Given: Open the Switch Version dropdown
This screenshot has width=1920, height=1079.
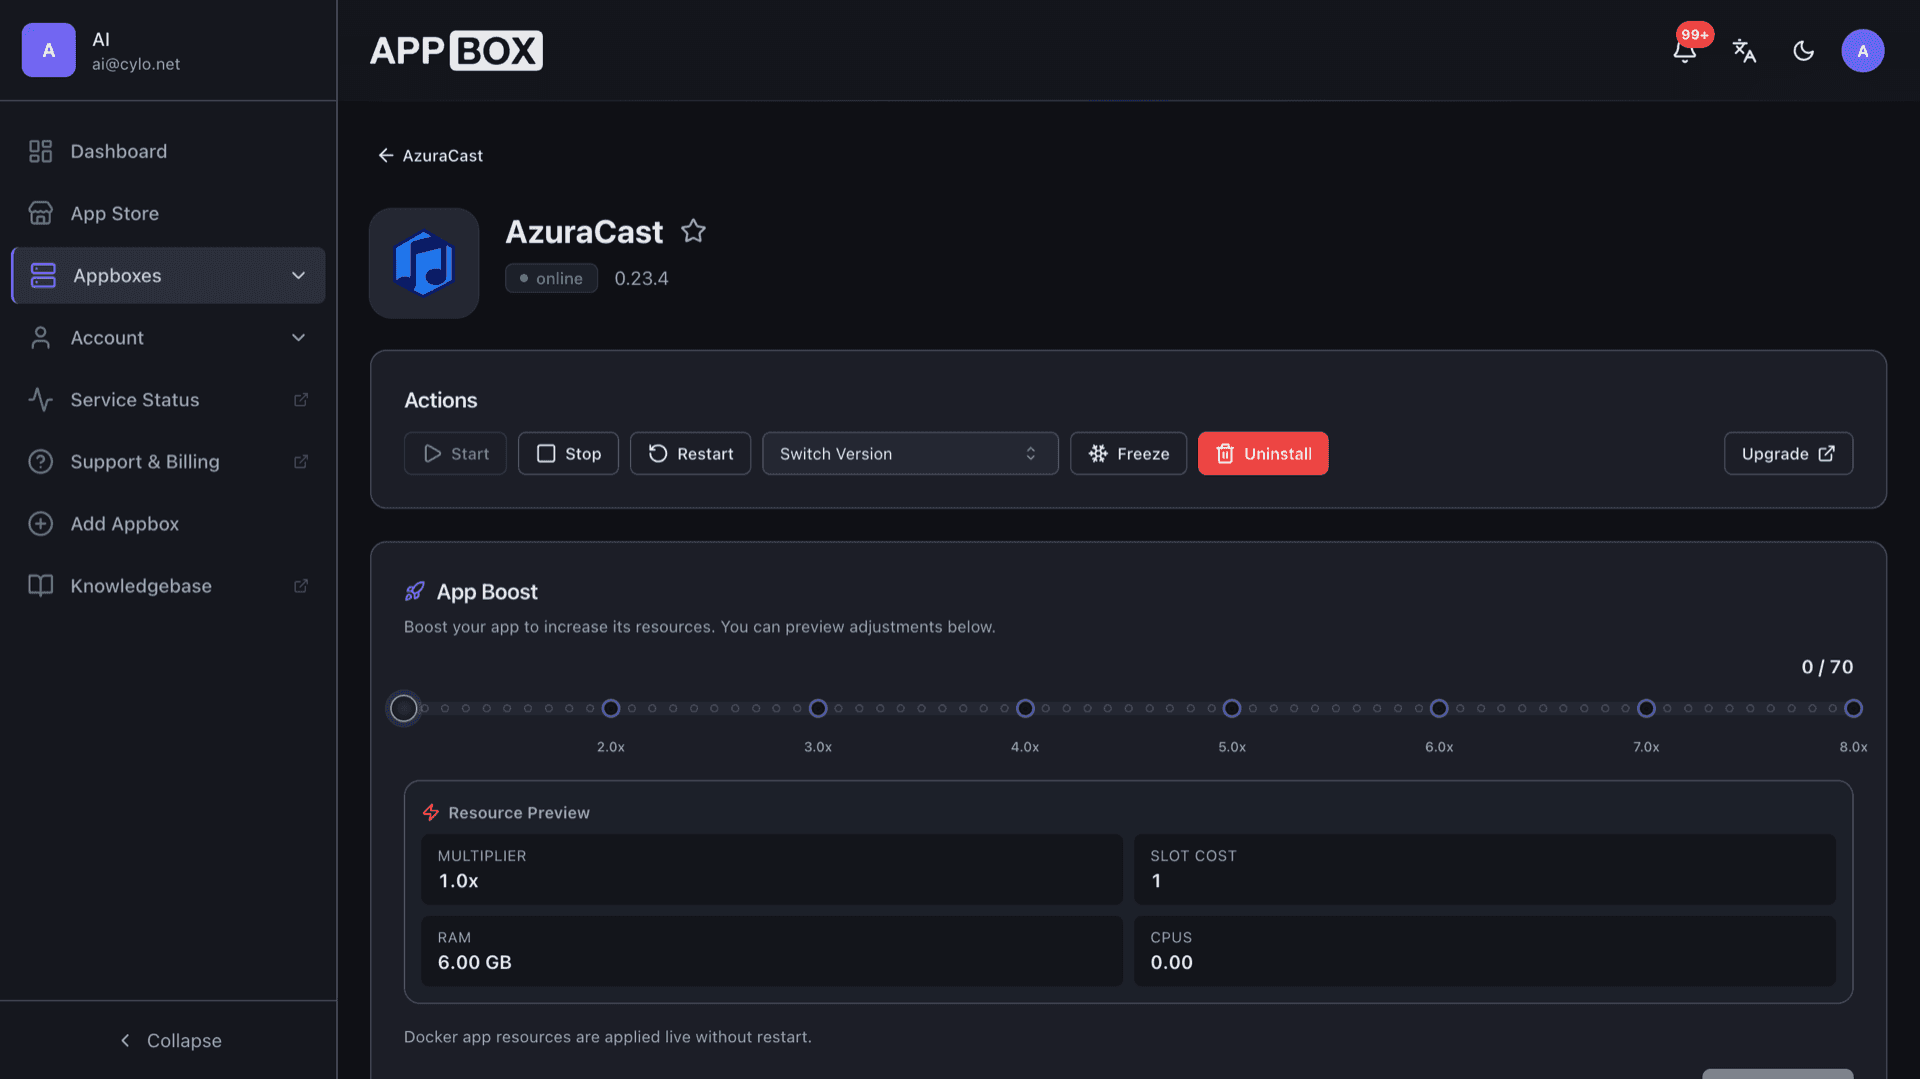Looking at the screenshot, I should coord(910,453).
